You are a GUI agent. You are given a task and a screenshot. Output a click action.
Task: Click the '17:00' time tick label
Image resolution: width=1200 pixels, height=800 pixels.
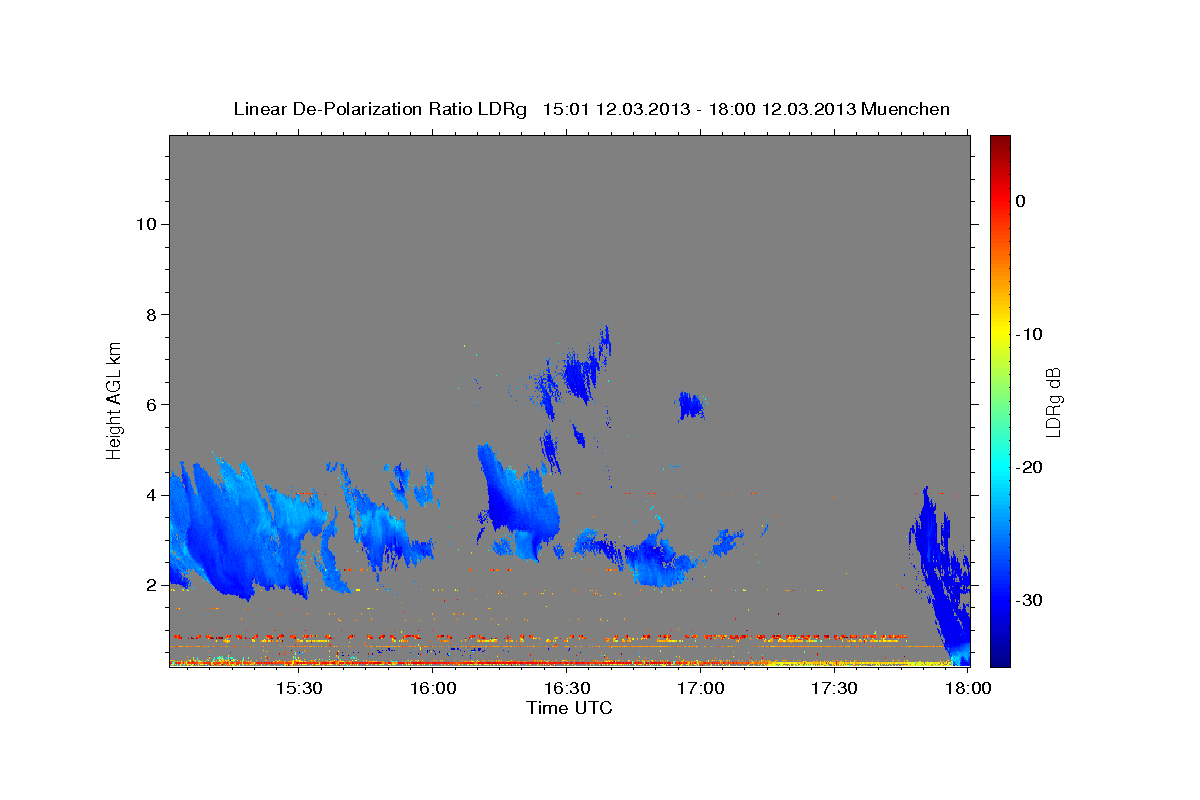pyautogui.click(x=701, y=689)
